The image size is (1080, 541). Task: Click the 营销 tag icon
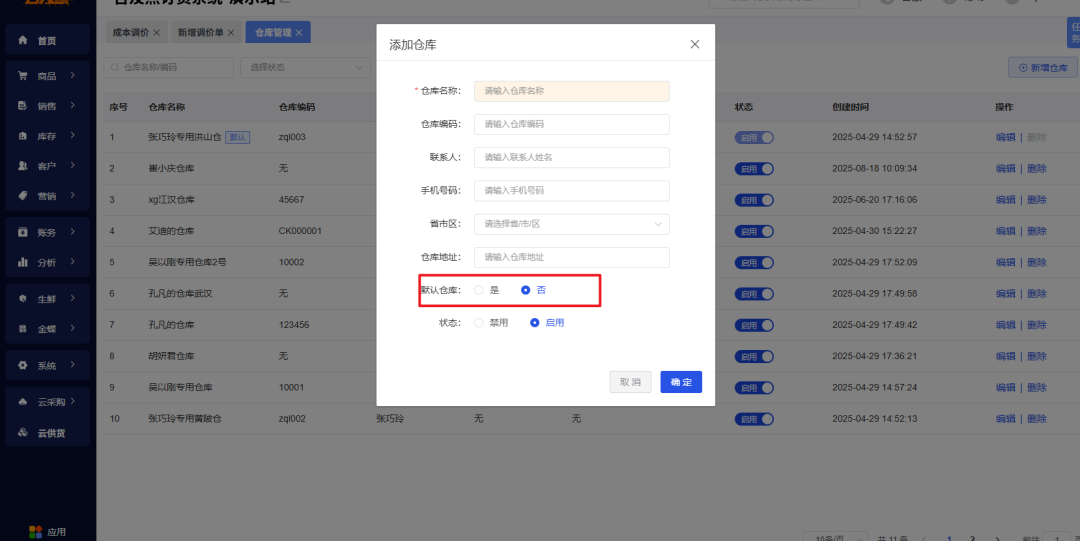(x=23, y=196)
